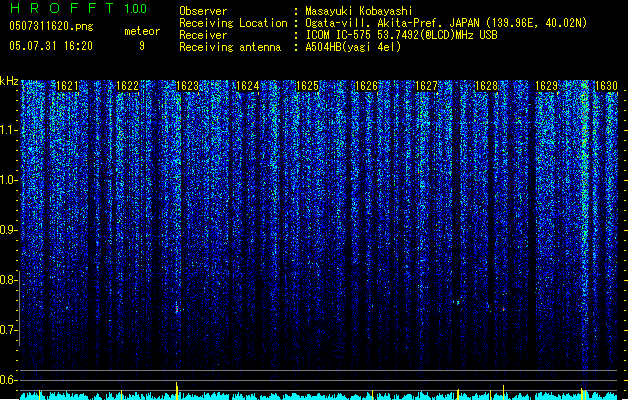Click the Receiver label

(203, 35)
